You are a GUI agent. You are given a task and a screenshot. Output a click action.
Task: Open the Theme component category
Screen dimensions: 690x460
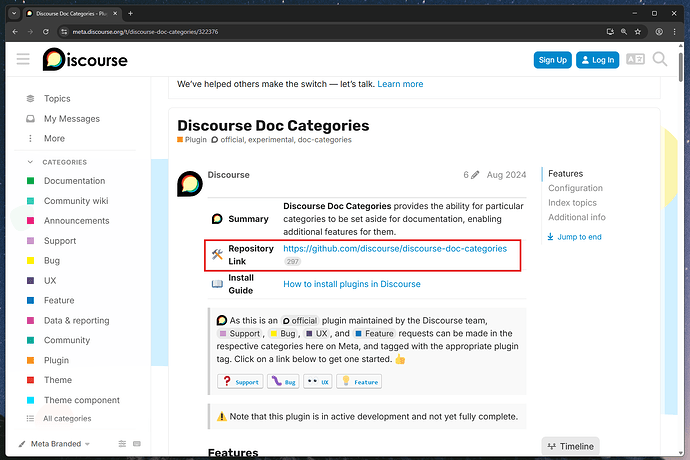82,400
